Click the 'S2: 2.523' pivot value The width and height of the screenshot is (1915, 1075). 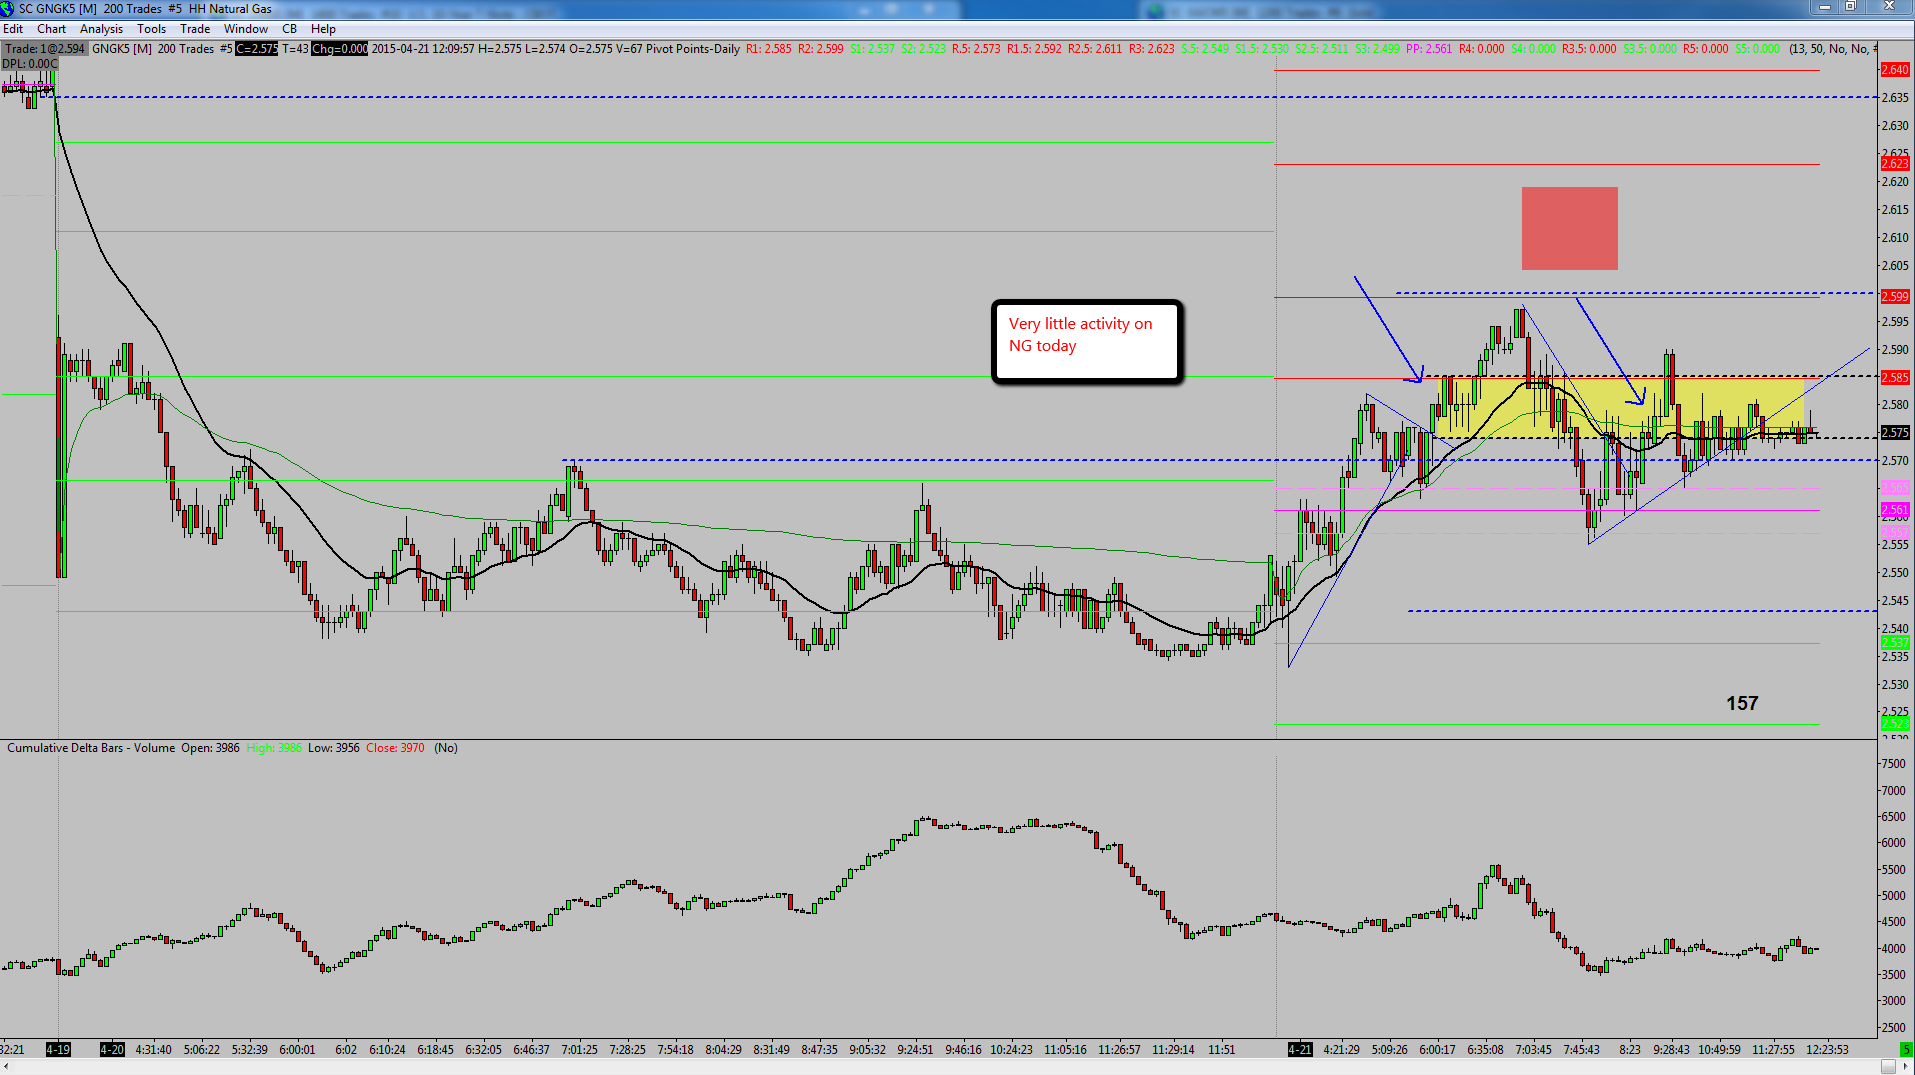[x=923, y=49]
